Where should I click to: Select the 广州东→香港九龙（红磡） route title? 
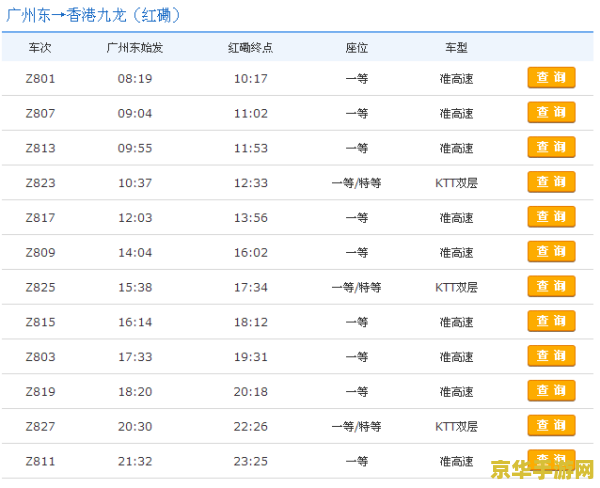93,15
